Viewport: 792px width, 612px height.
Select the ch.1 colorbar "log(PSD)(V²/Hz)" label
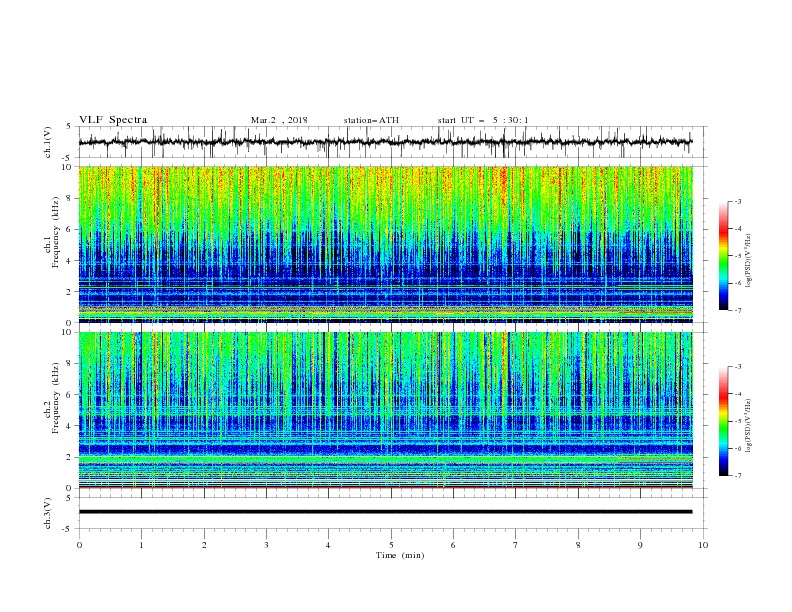[x=749, y=261]
